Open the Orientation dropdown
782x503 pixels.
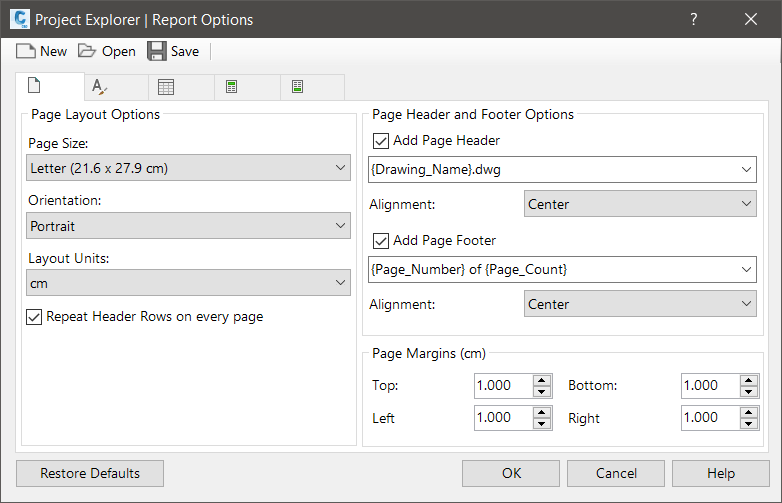(189, 226)
